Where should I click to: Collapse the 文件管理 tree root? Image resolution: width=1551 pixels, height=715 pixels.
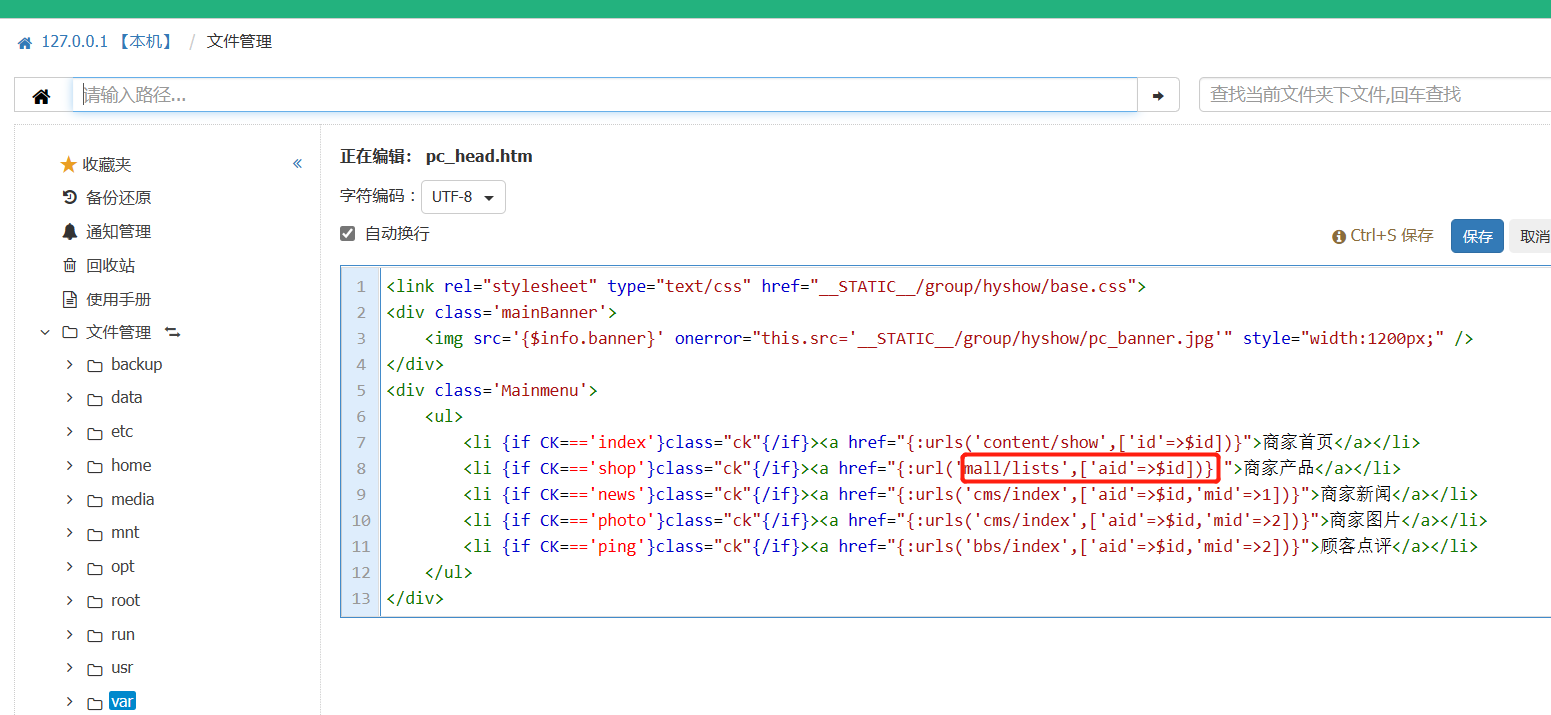pos(45,332)
